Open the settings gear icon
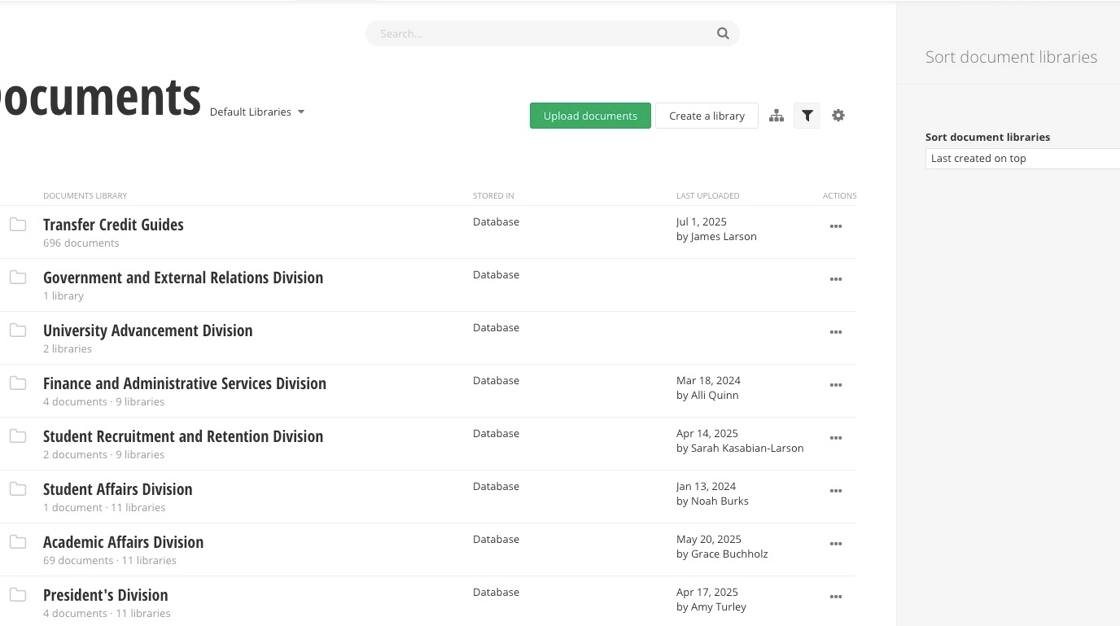Image resolution: width=1120 pixels, height=626 pixels. click(838, 116)
